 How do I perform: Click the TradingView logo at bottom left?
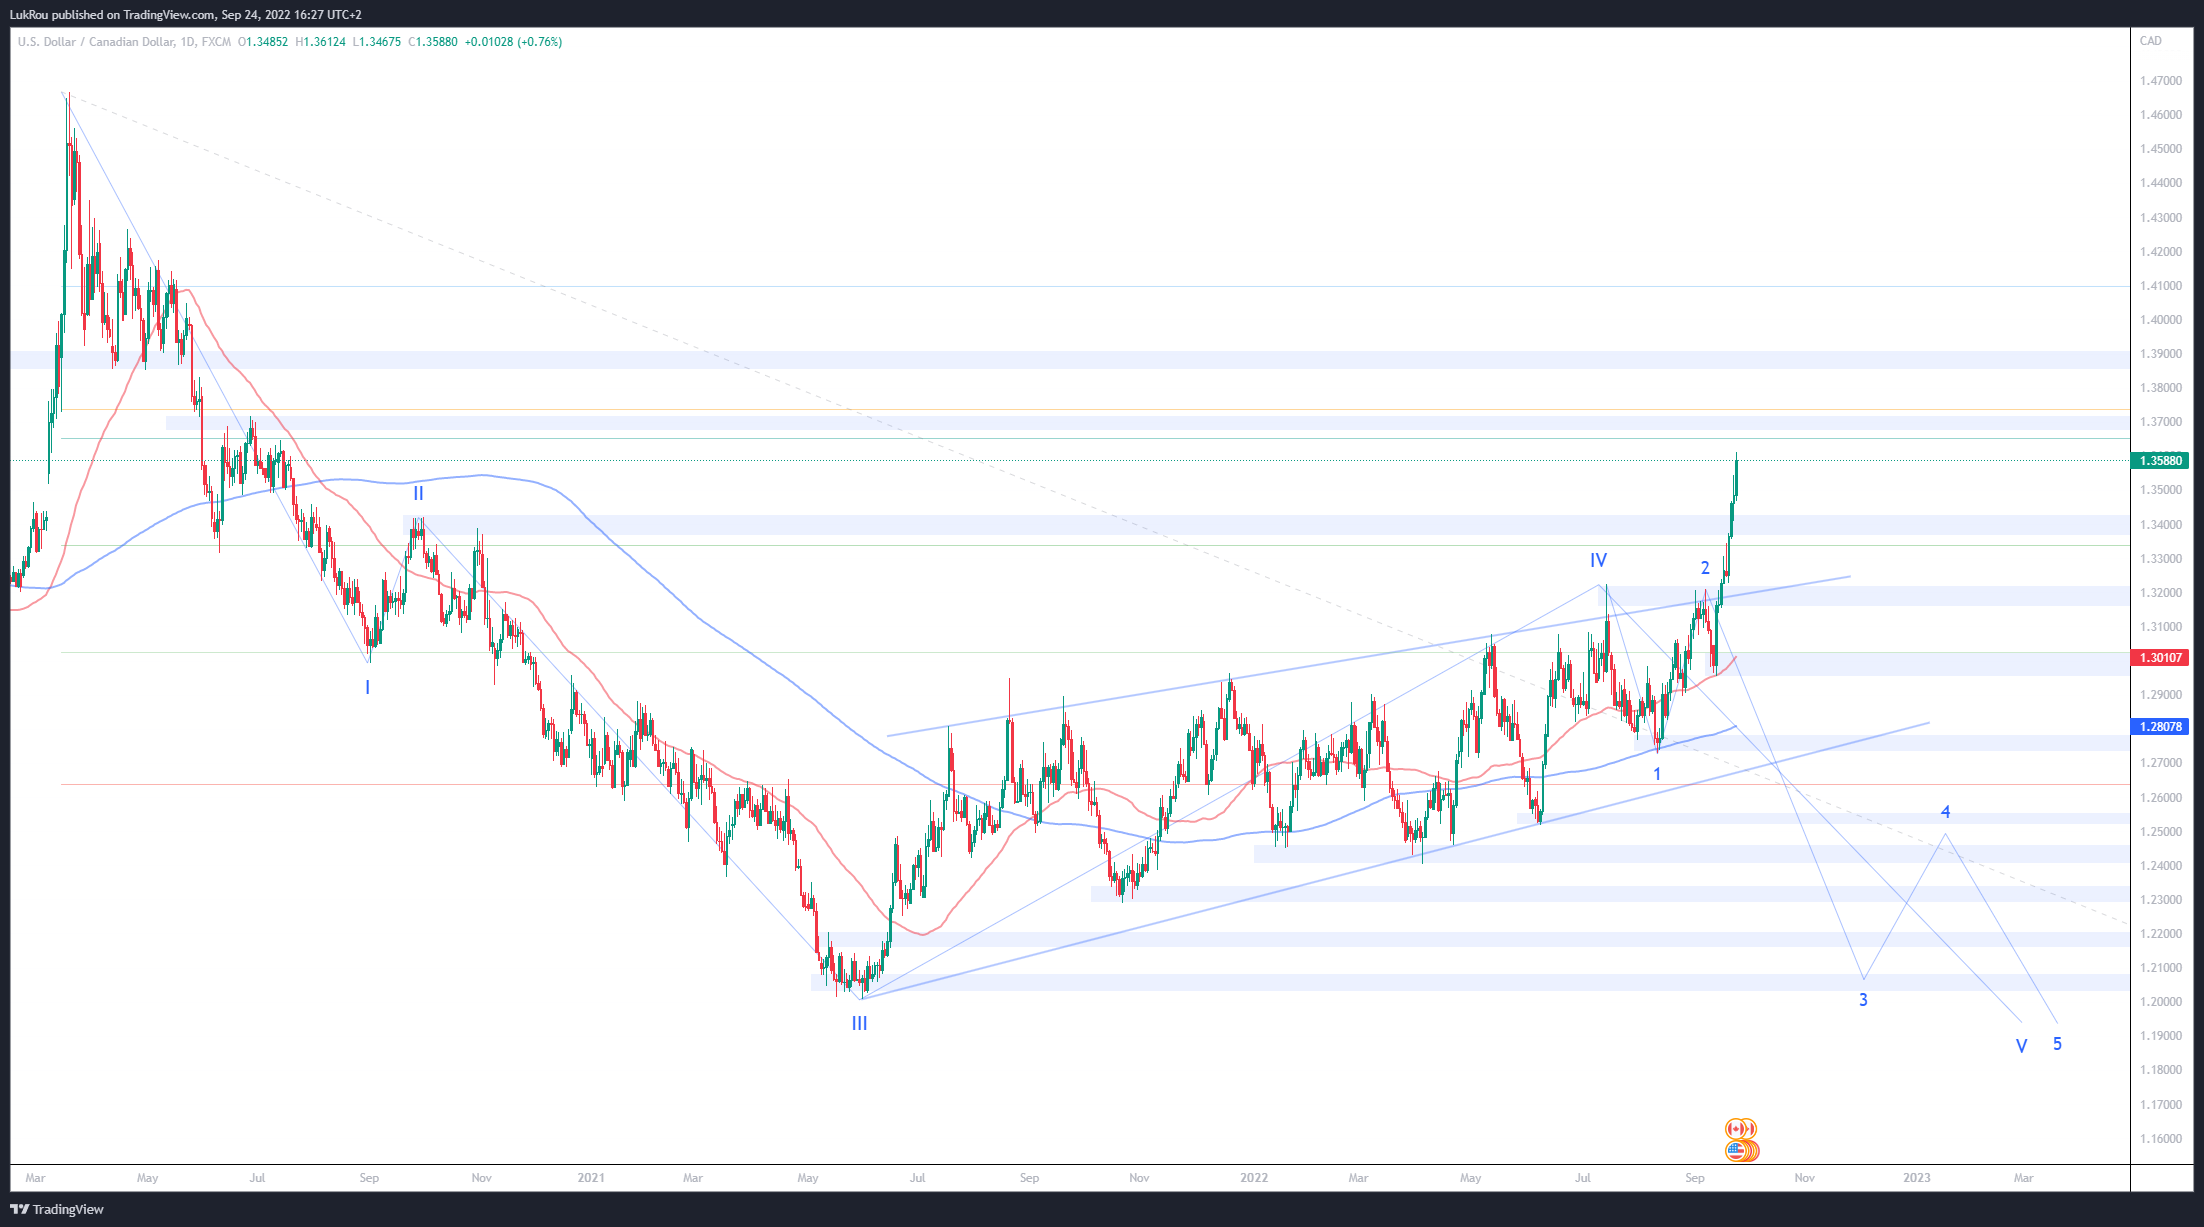(57, 1209)
